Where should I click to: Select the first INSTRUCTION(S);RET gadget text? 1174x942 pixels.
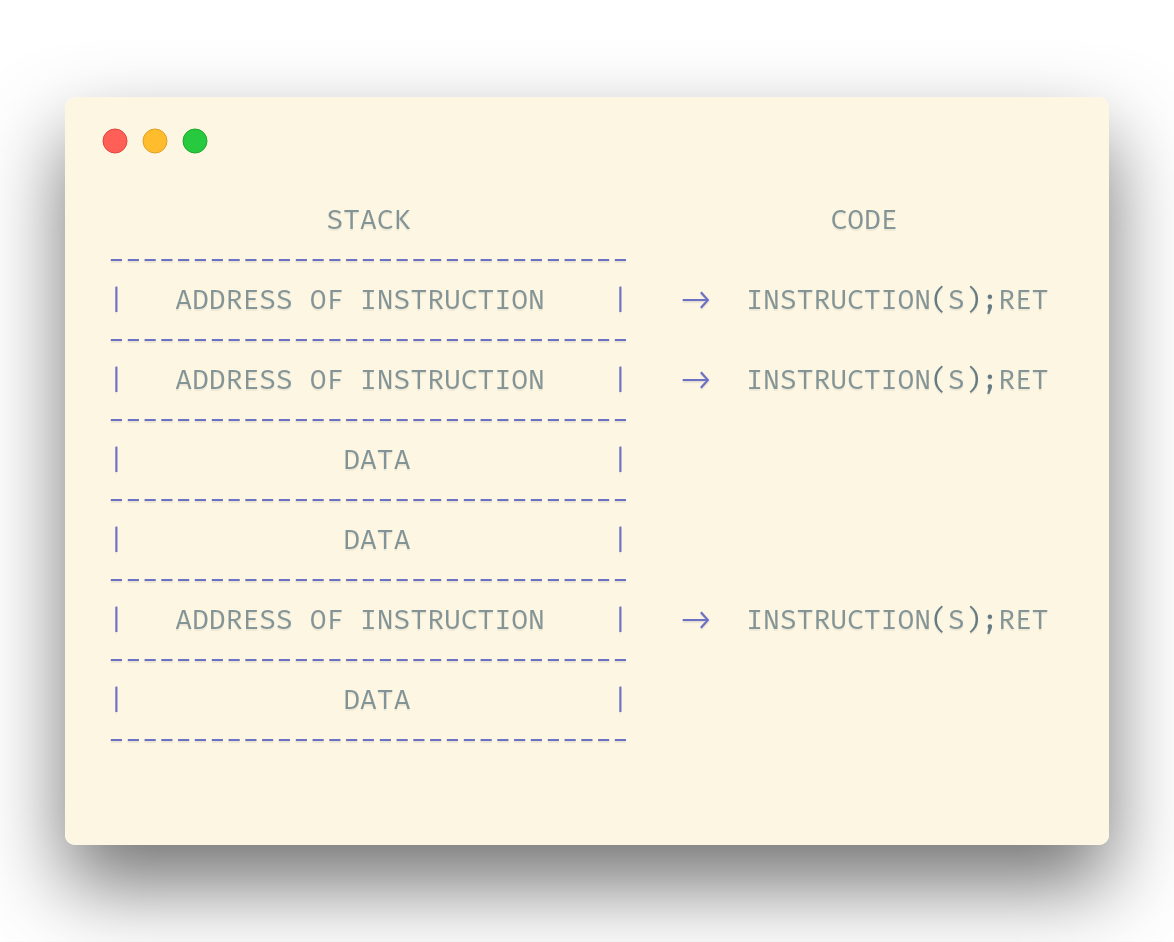897,300
